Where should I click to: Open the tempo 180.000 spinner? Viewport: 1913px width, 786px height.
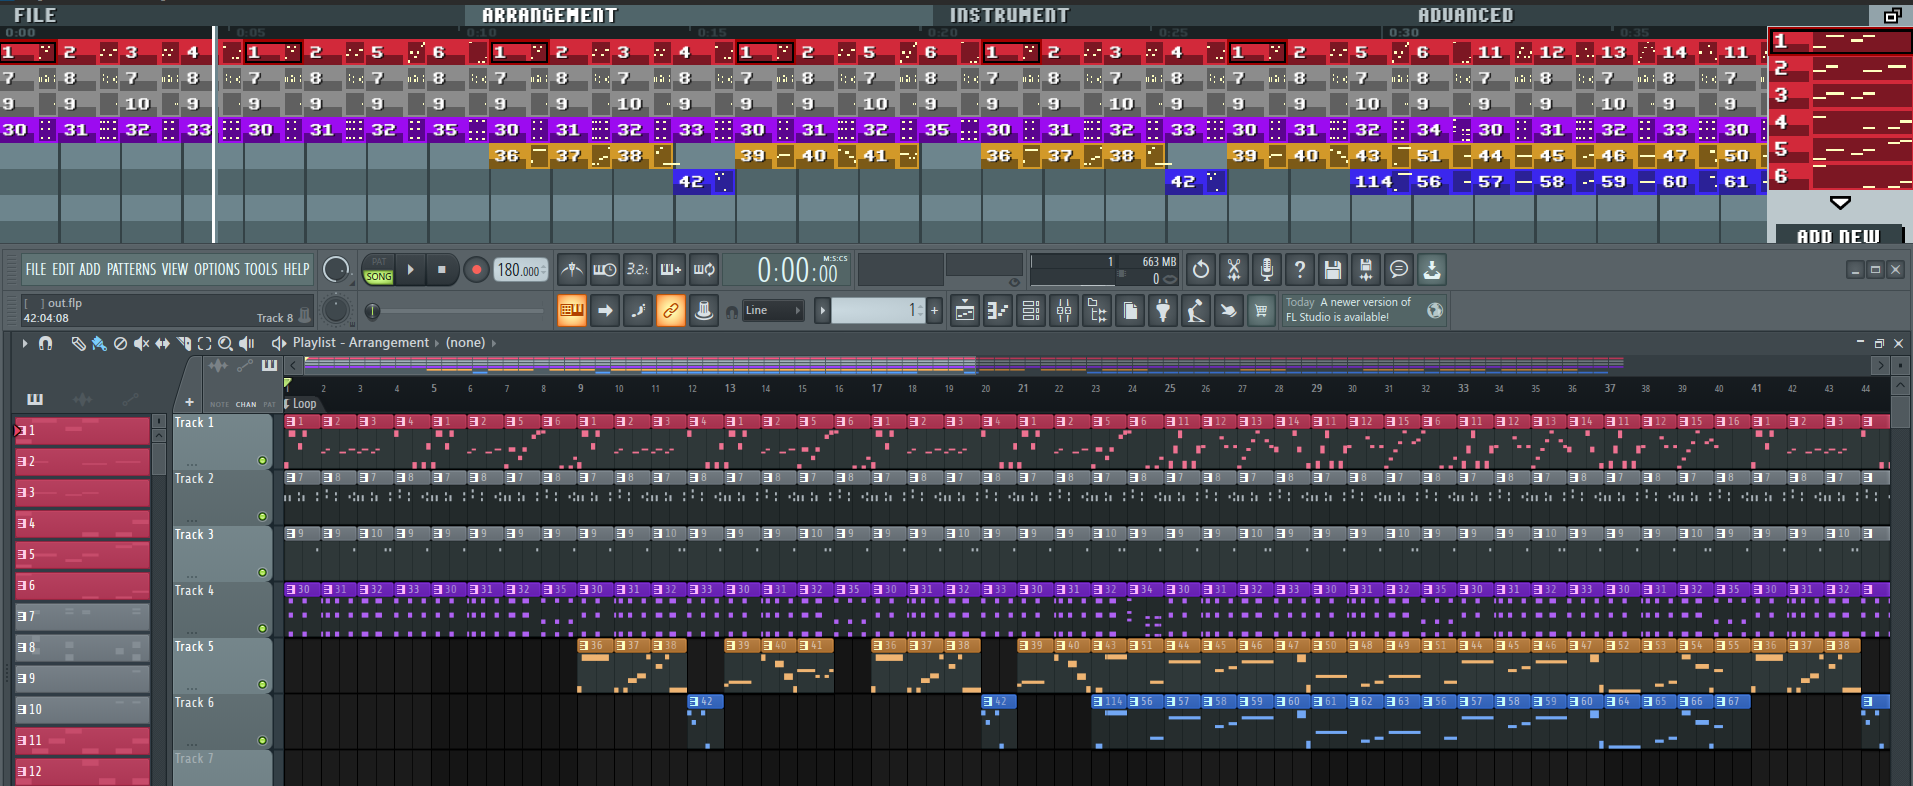click(x=521, y=270)
